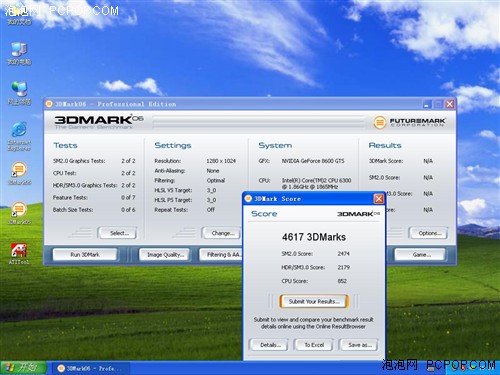Click Submit Your Results button

[314, 301]
